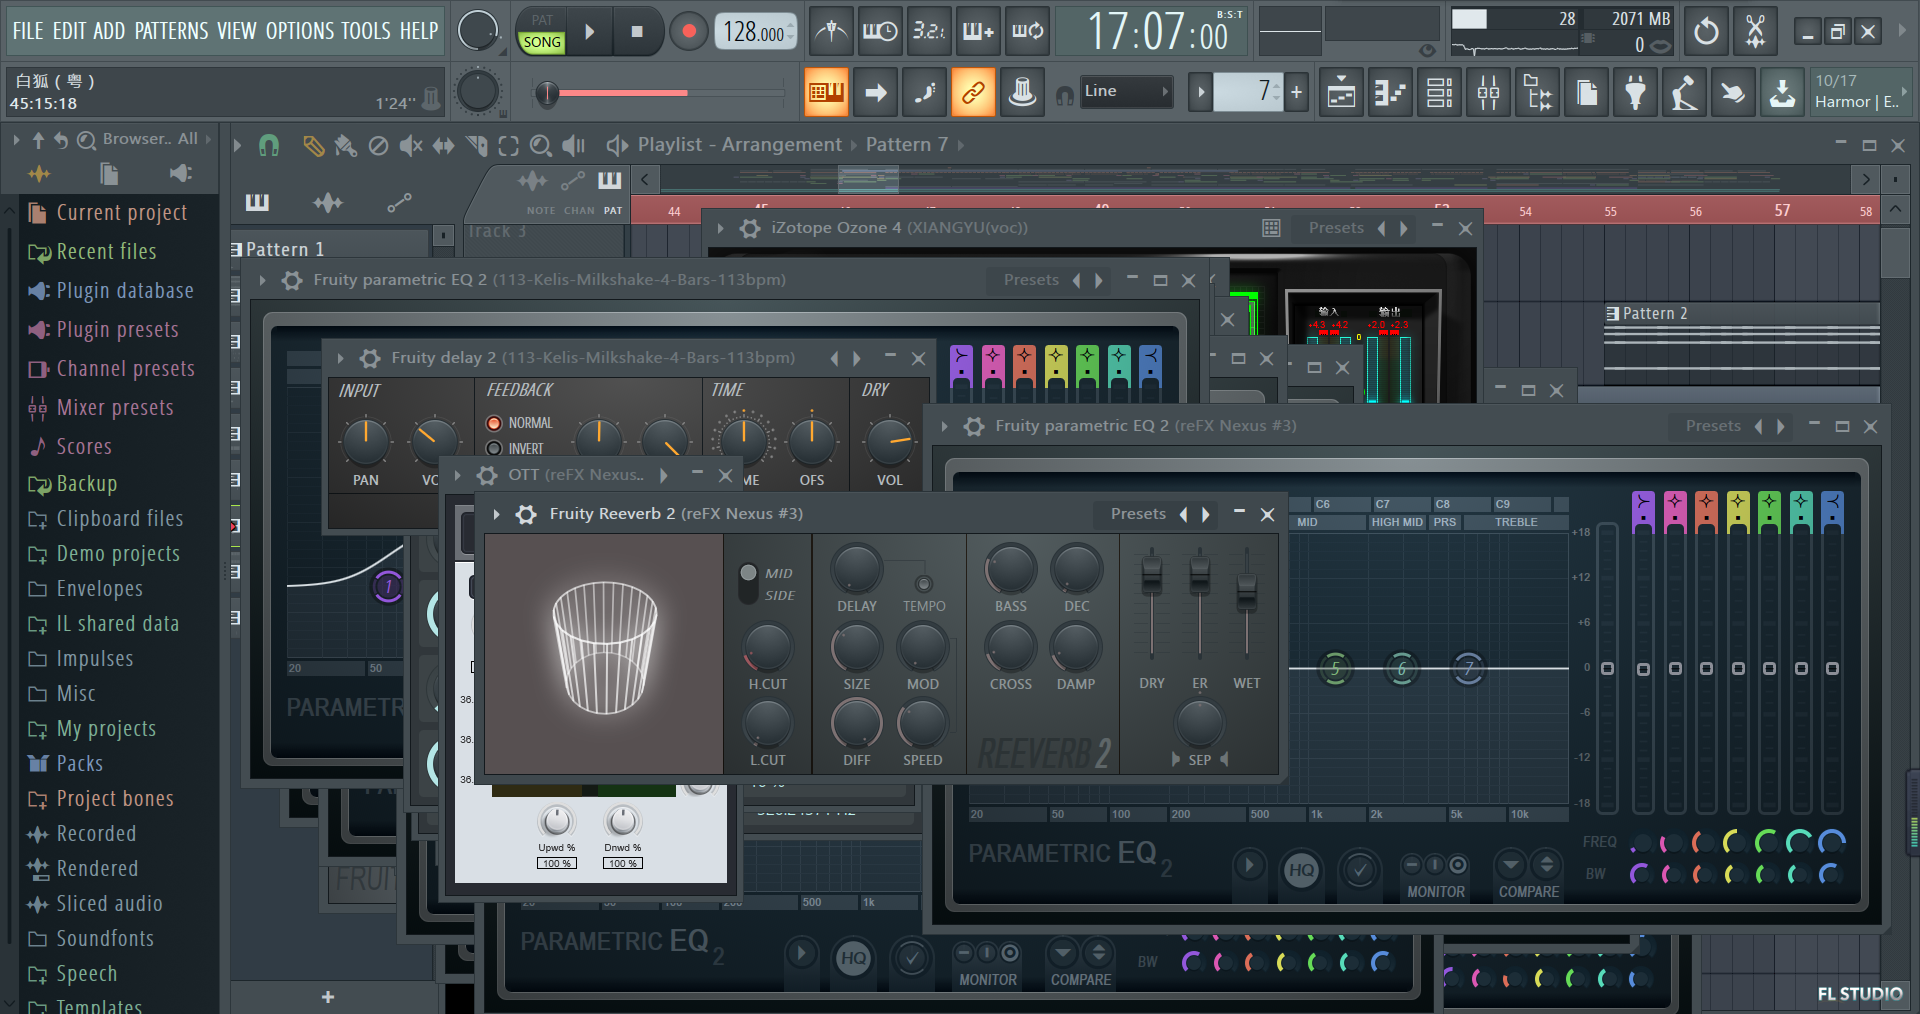Click add track plus at playlist bottom
The width and height of the screenshot is (1920, 1014).
(x=328, y=997)
